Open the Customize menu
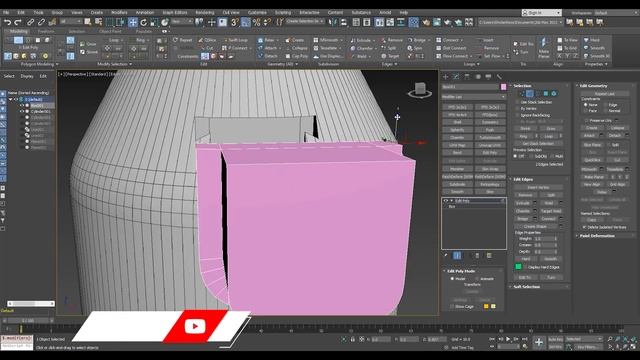This screenshot has width=640, height=360. pos(257,13)
